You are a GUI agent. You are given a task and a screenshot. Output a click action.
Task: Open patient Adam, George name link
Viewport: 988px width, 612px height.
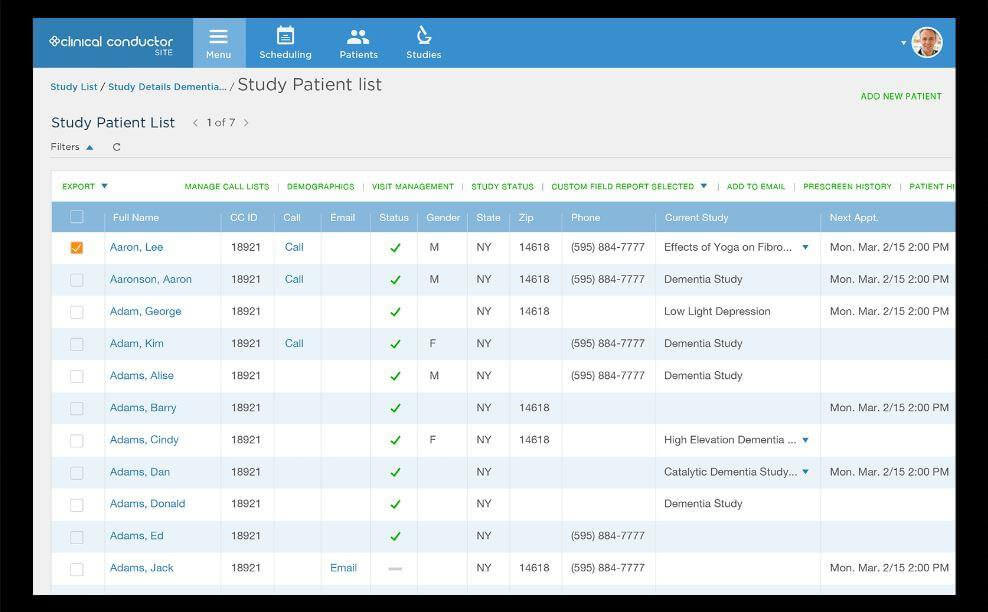click(146, 311)
